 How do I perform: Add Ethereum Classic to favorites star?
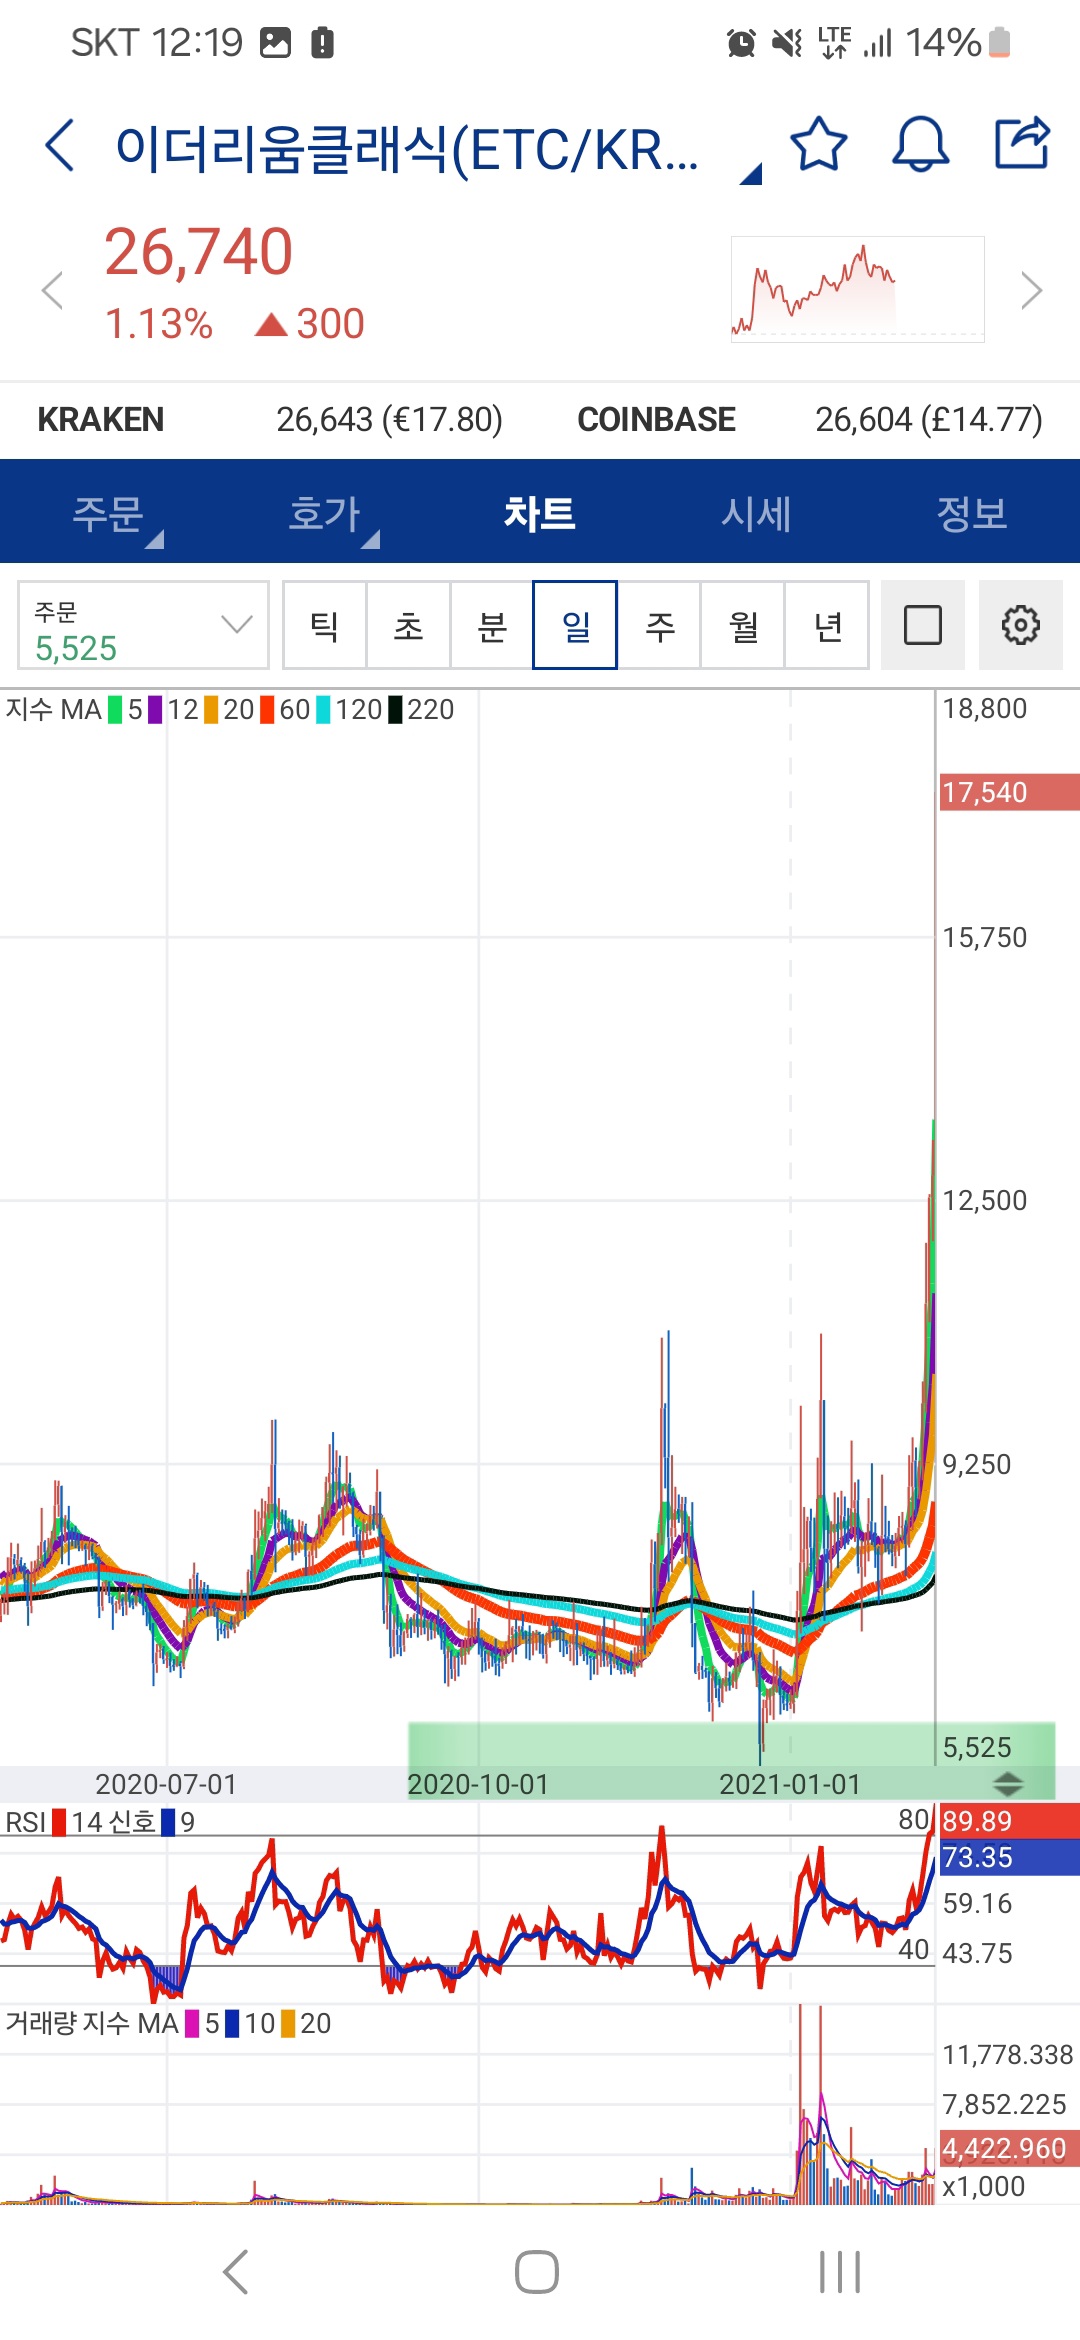click(819, 144)
